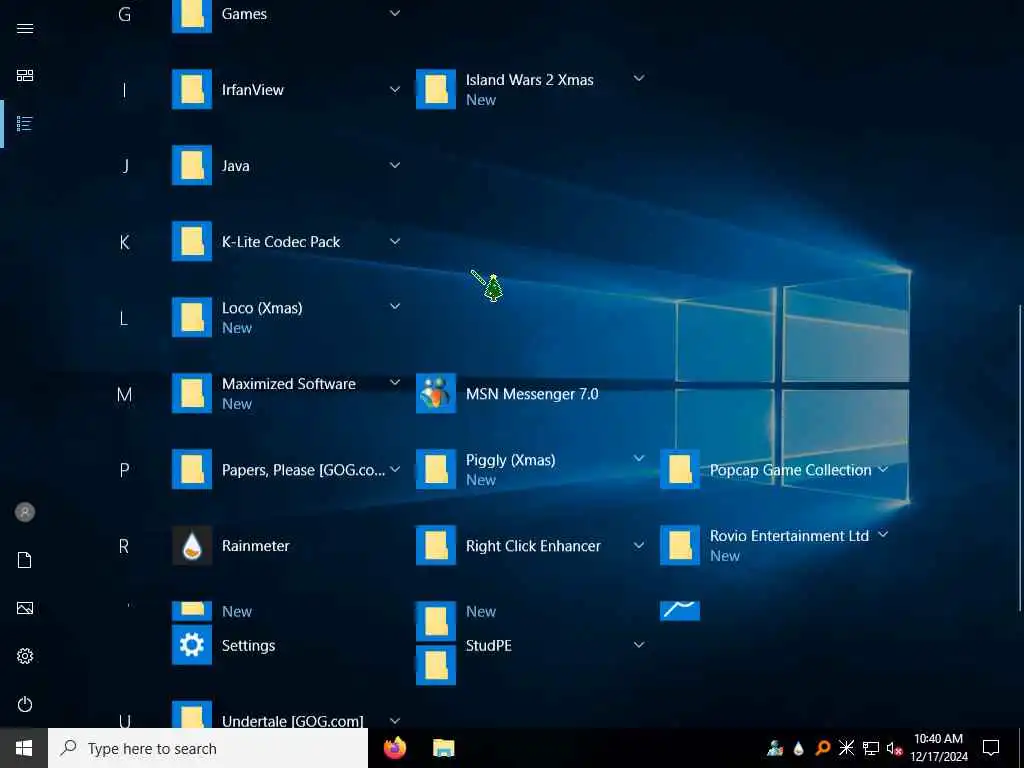Open the Piggly (Xmas) folder icon
This screenshot has width=1024, height=768.
click(436, 469)
